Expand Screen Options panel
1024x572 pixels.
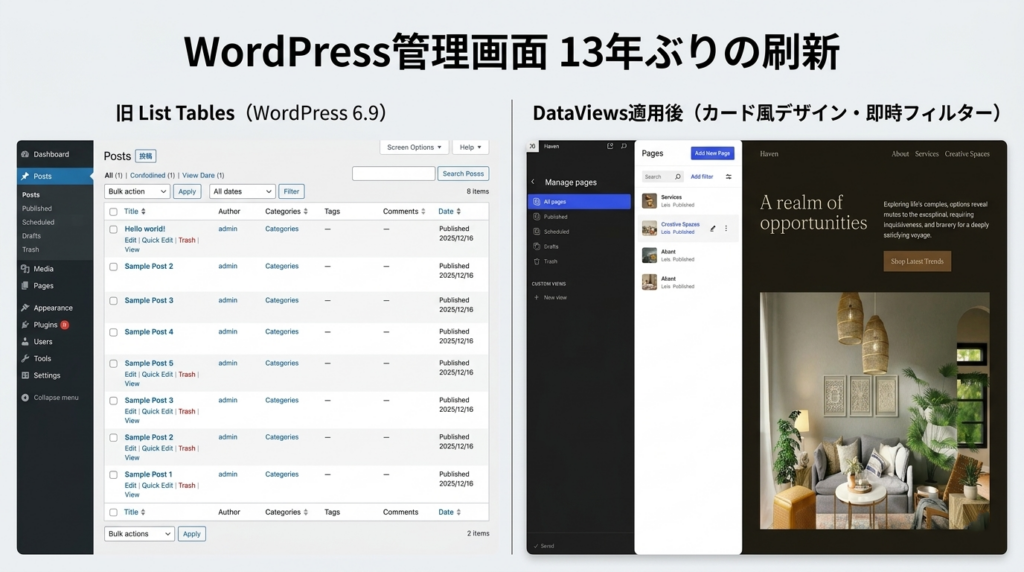(414, 148)
